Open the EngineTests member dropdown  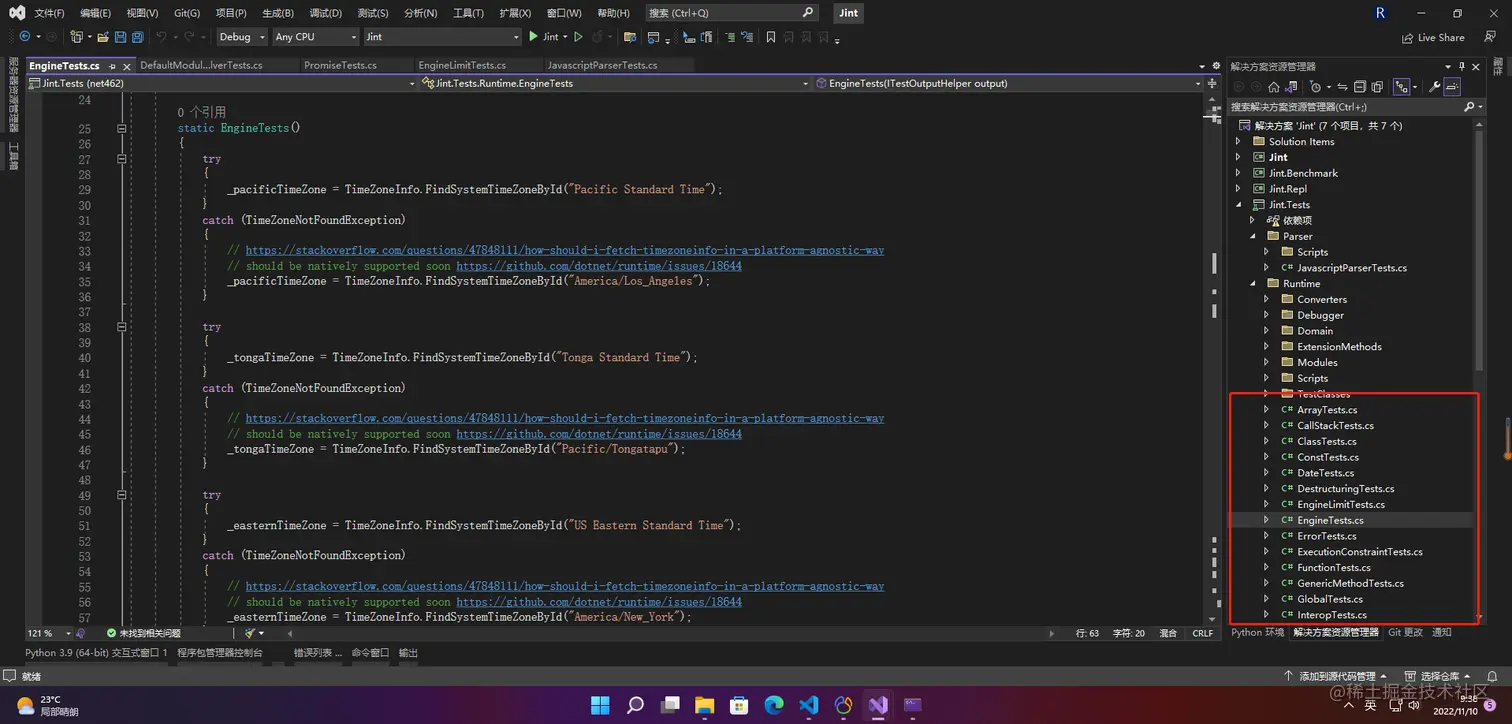click(1008, 83)
